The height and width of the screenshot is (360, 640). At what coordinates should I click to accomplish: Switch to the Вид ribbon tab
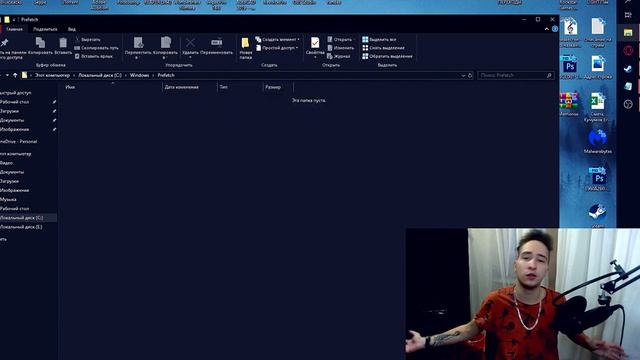[x=72, y=29]
